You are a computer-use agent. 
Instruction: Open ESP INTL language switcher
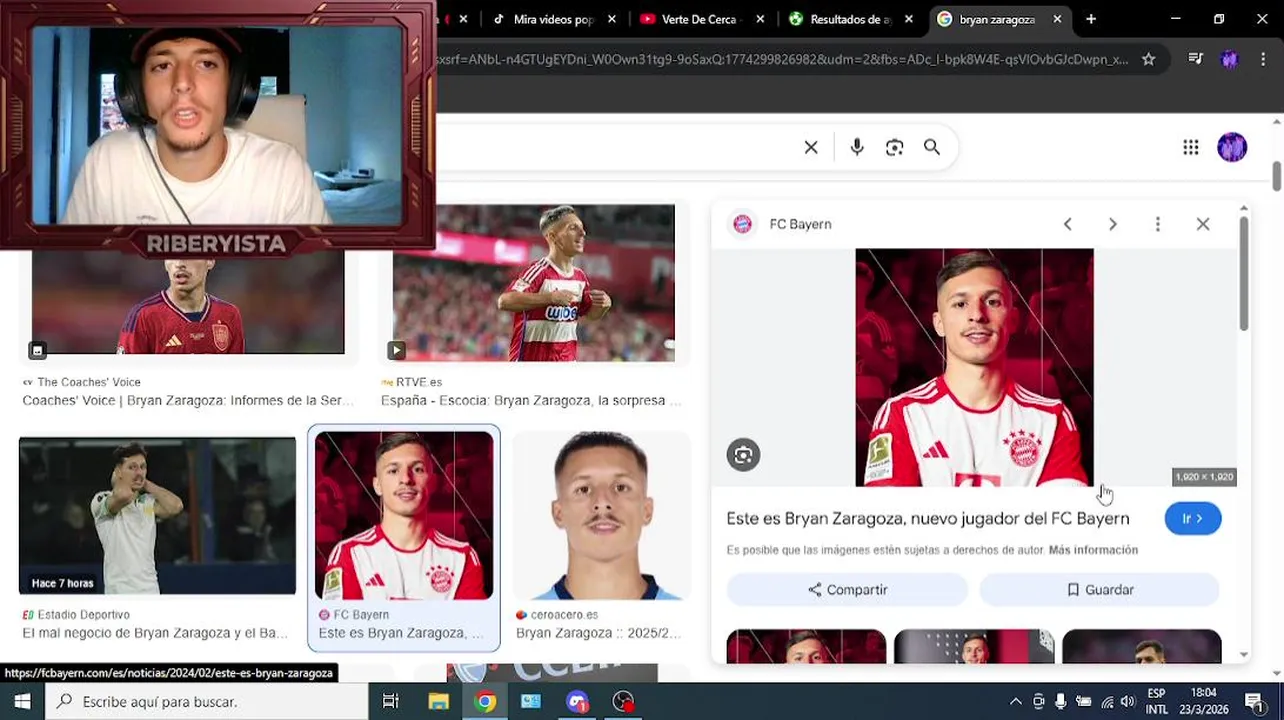pyautogui.click(x=1156, y=702)
